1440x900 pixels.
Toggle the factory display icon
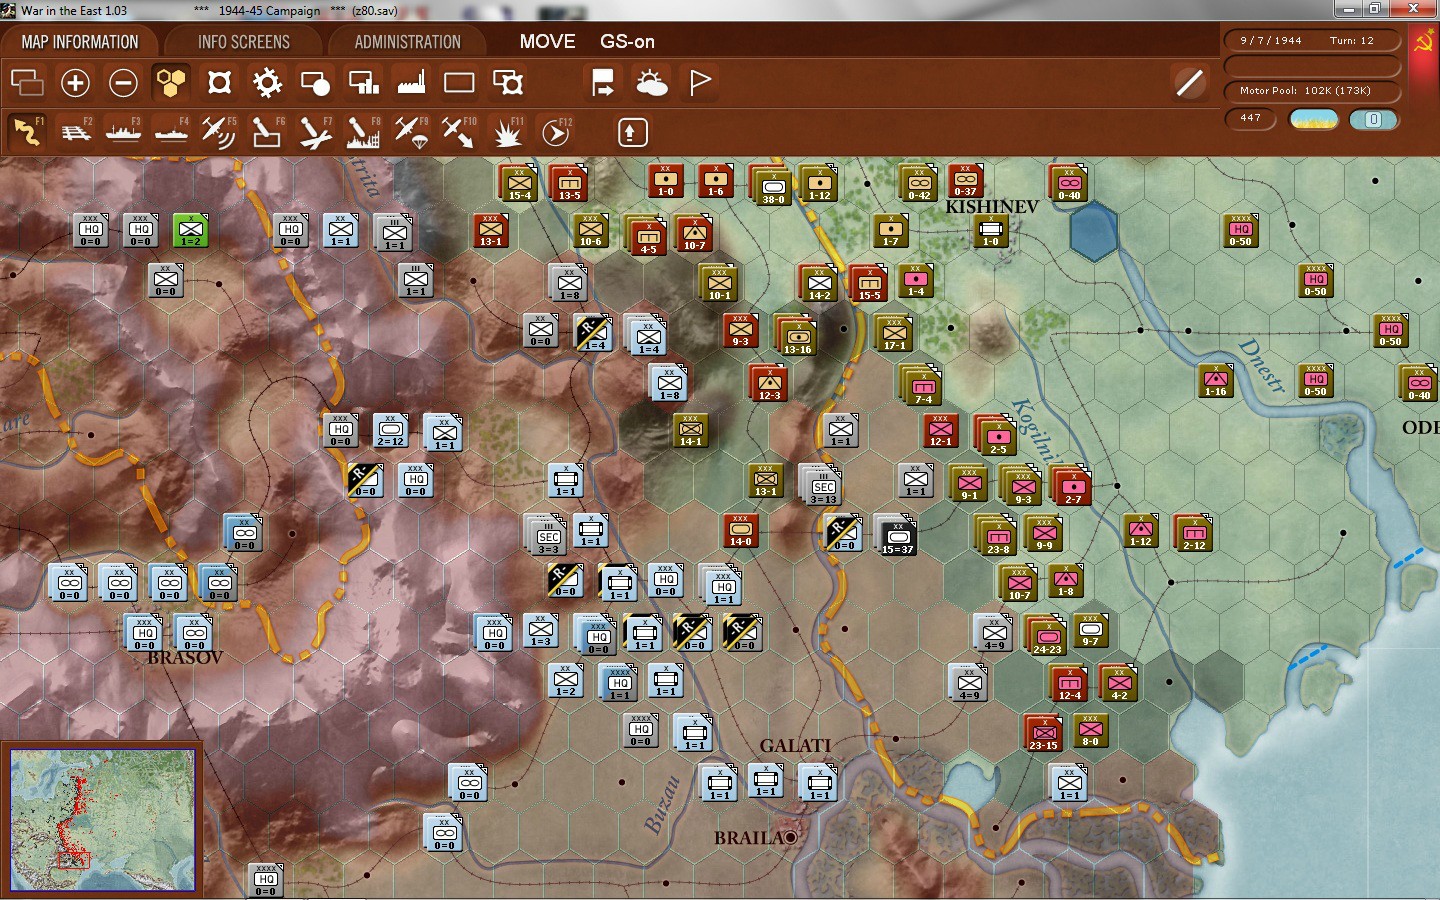coord(411,83)
